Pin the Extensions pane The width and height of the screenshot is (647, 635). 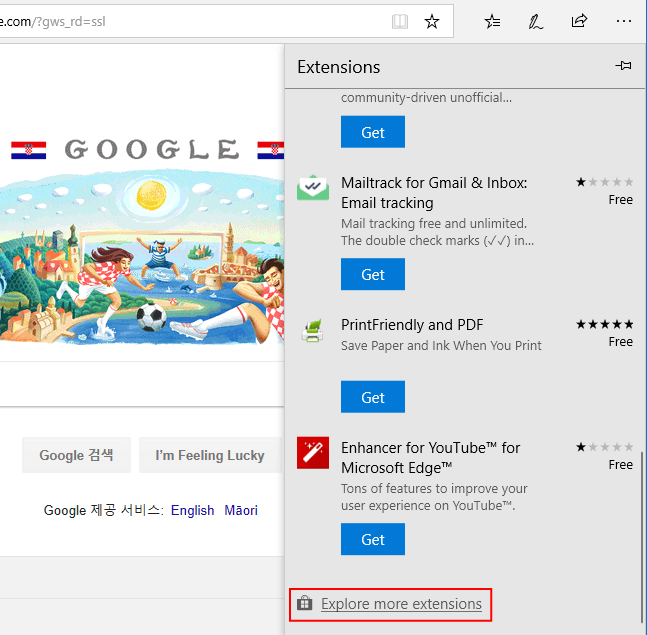623,66
